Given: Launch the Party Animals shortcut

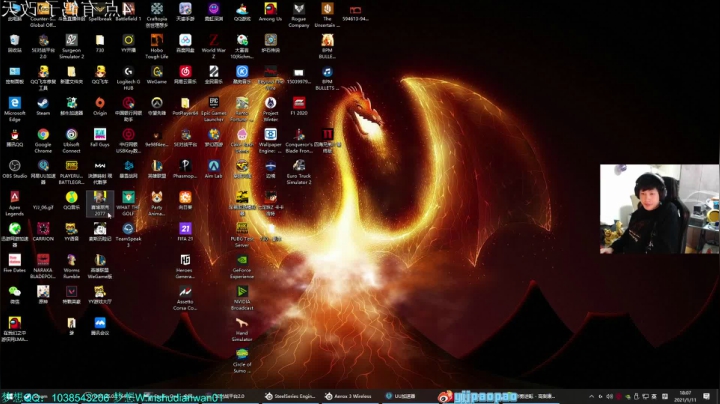Looking at the screenshot, I should click(x=157, y=203).
